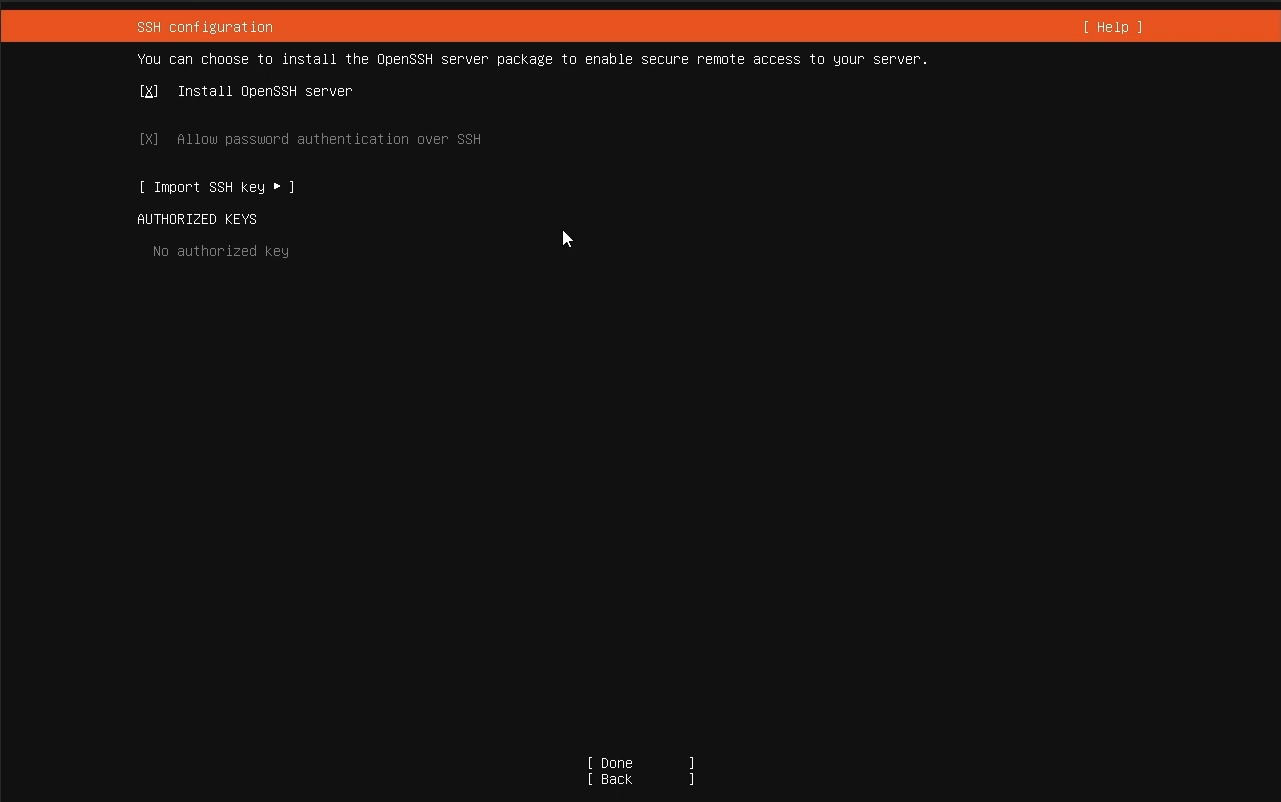Click the Help label in the header
The width and height of the screenshot is (1281, 802).
tap(1112, 27)
